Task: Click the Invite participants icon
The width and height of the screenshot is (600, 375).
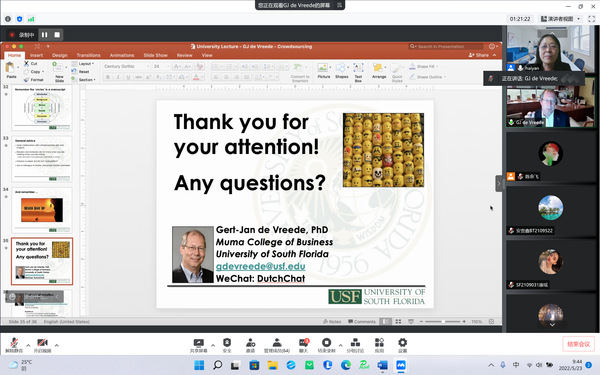Action: [x=251, y=345]
